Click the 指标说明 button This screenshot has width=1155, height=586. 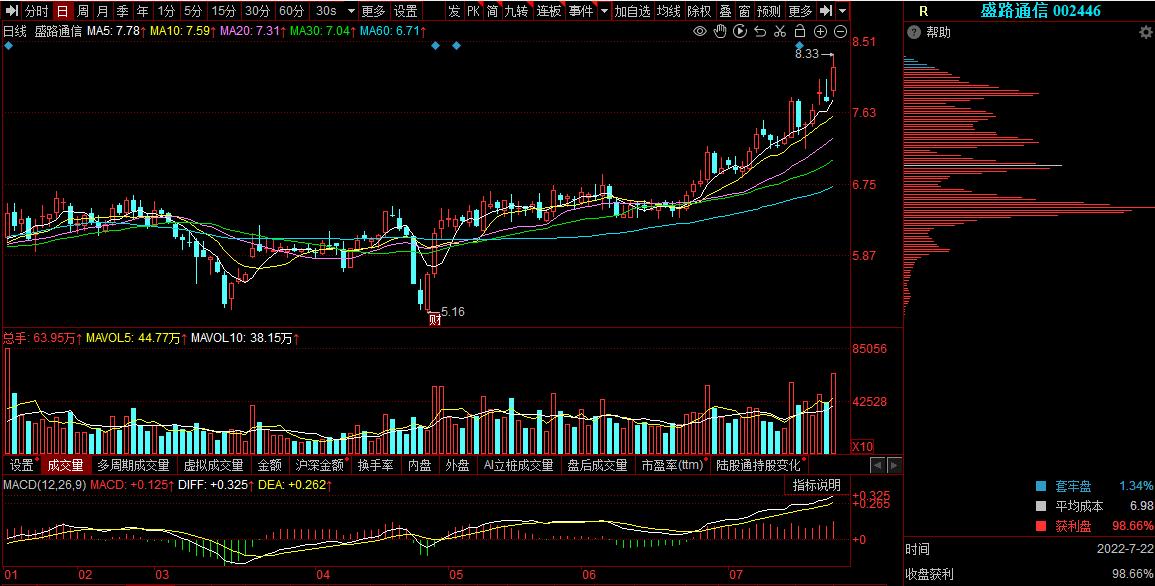point(817,485)
